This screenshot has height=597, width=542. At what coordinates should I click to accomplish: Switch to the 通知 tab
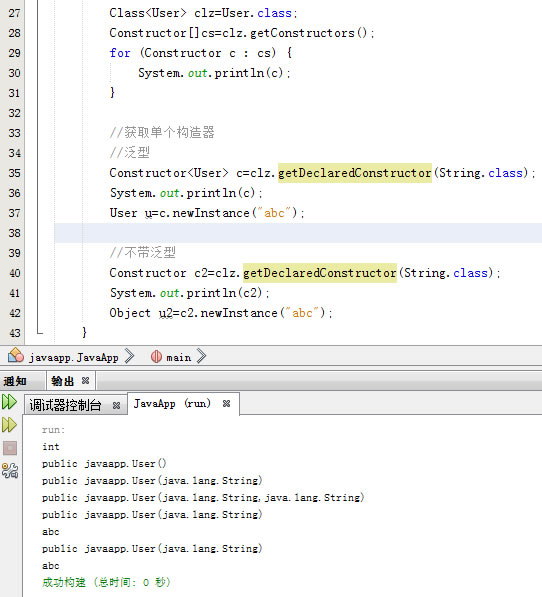(15, 381)
